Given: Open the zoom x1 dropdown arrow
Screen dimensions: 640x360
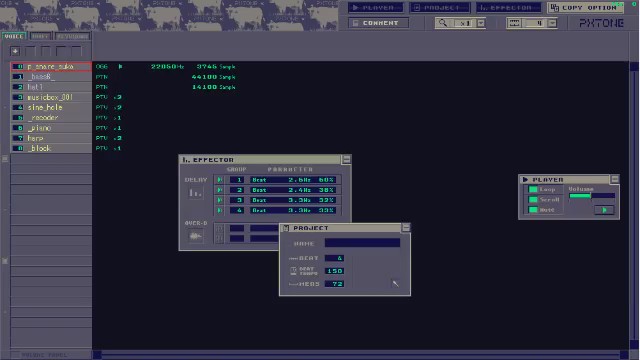Looking at the screenshot, I should (x=481, y=23).
